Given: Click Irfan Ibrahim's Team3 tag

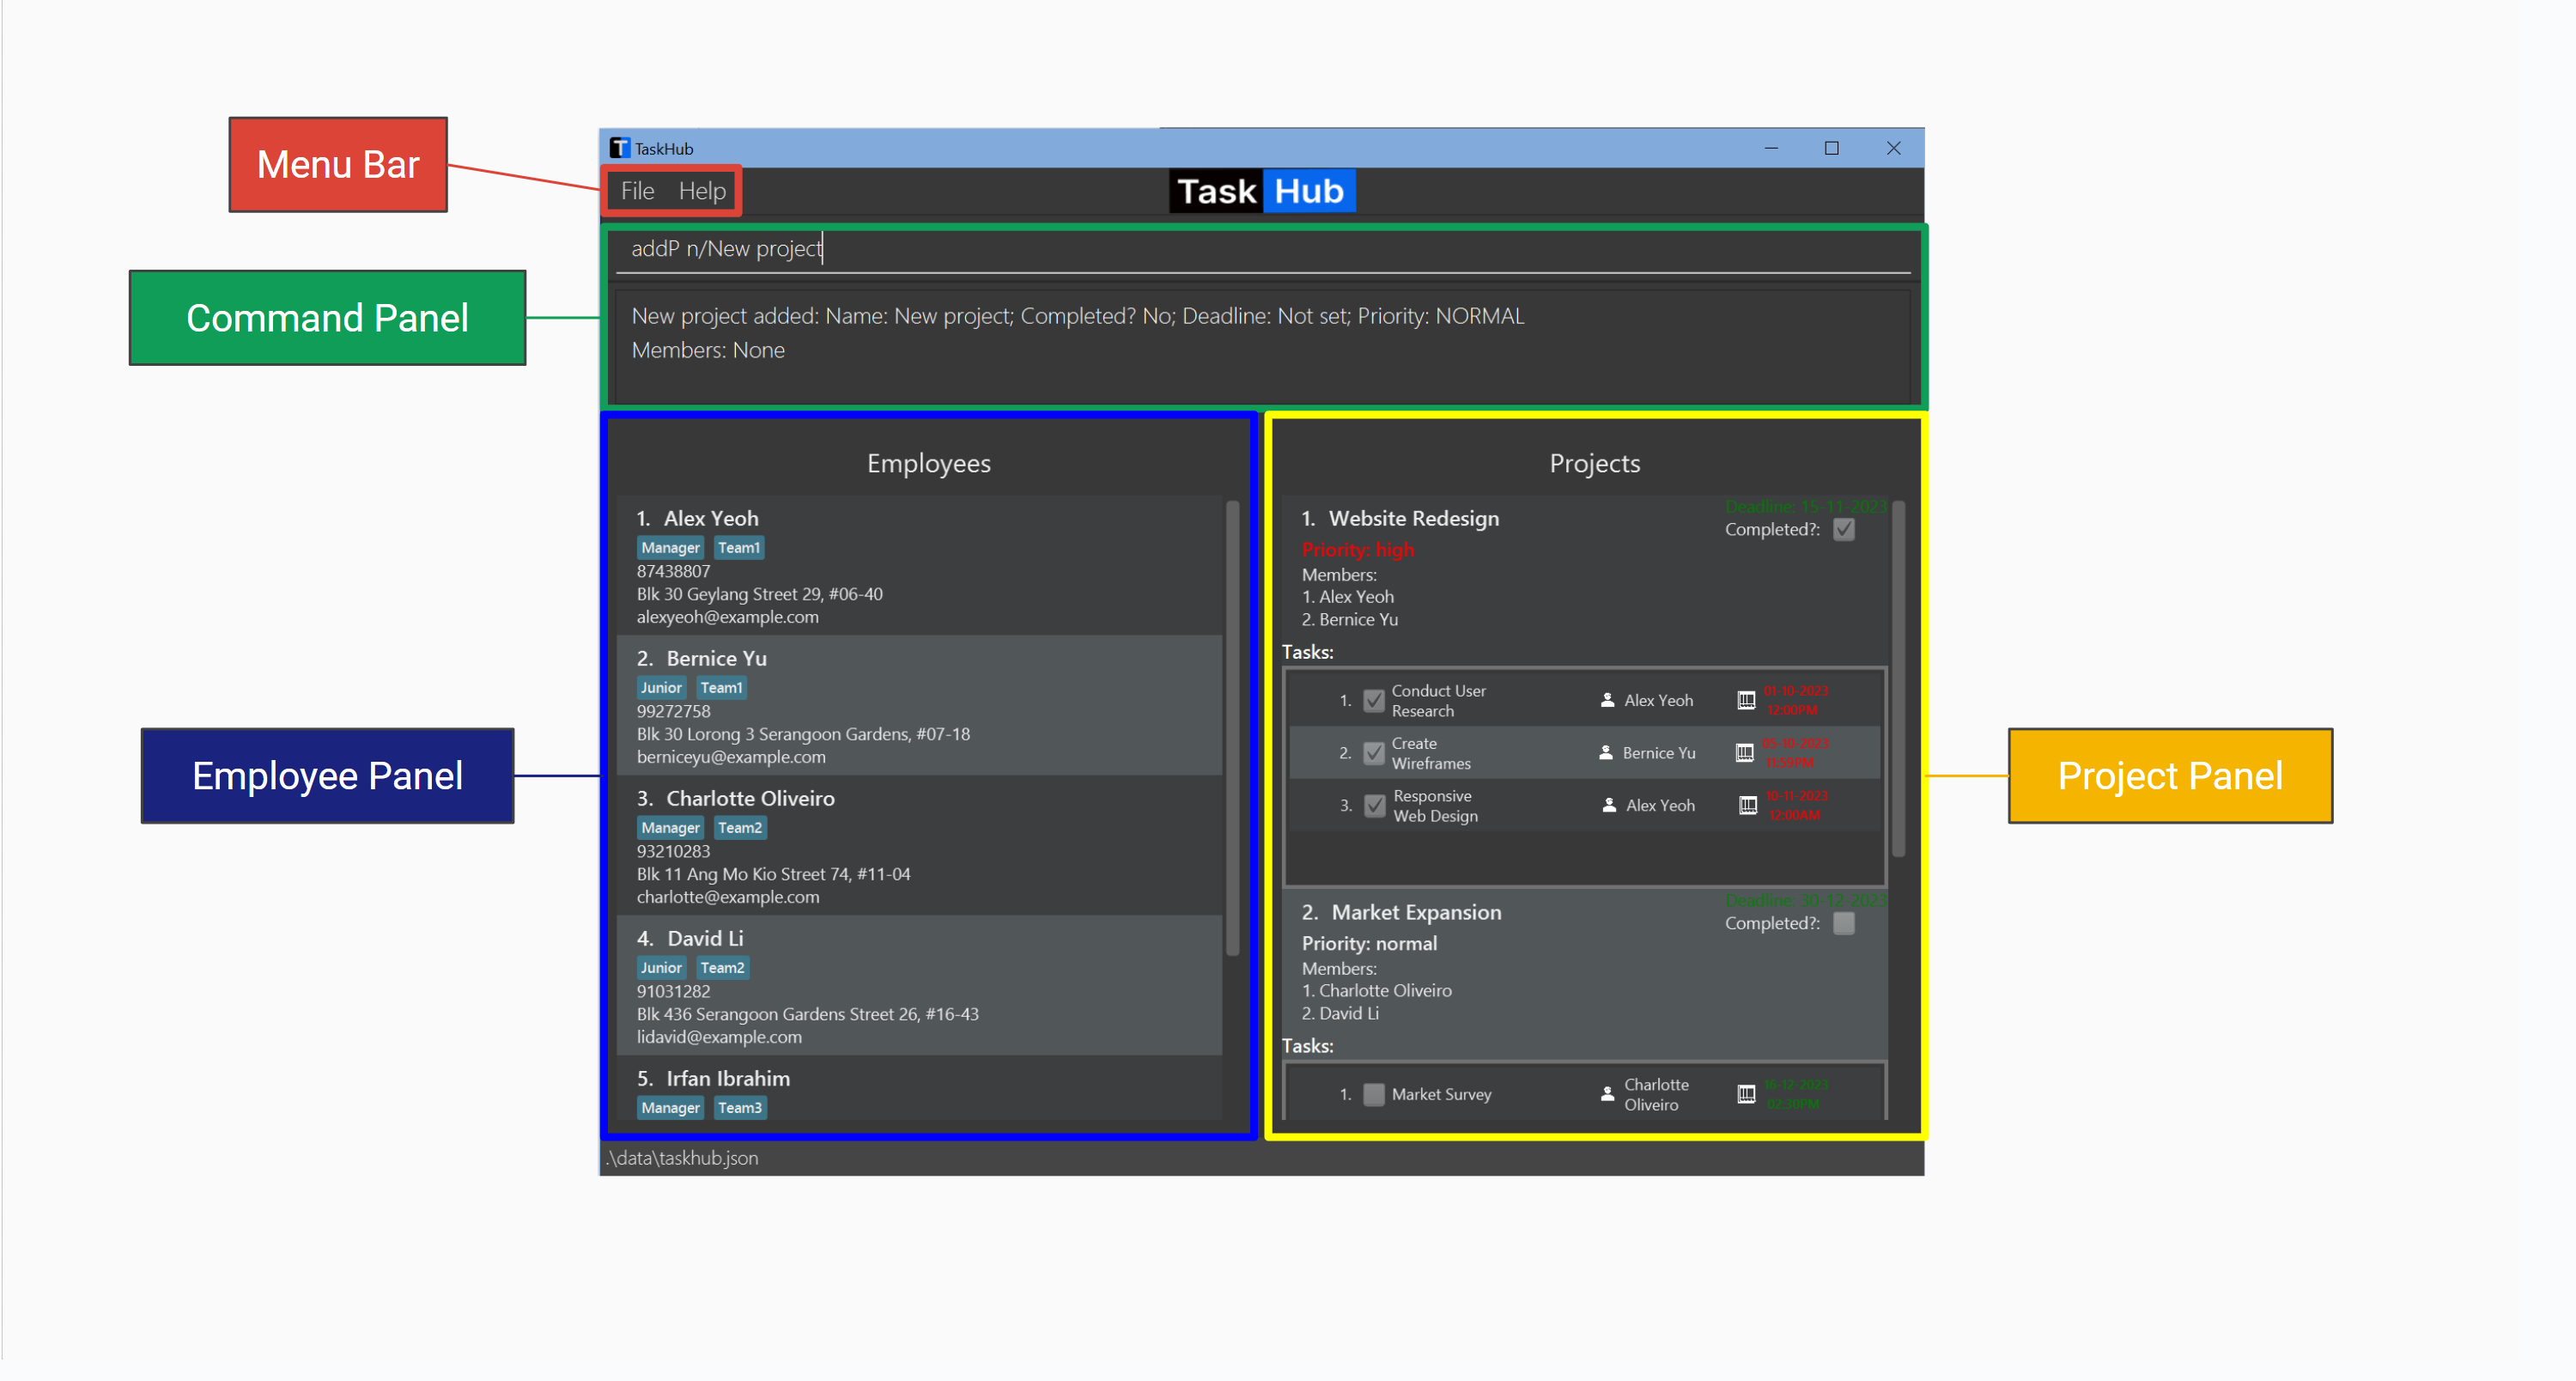Looking at the screenshot, I should coord(740,1108).
